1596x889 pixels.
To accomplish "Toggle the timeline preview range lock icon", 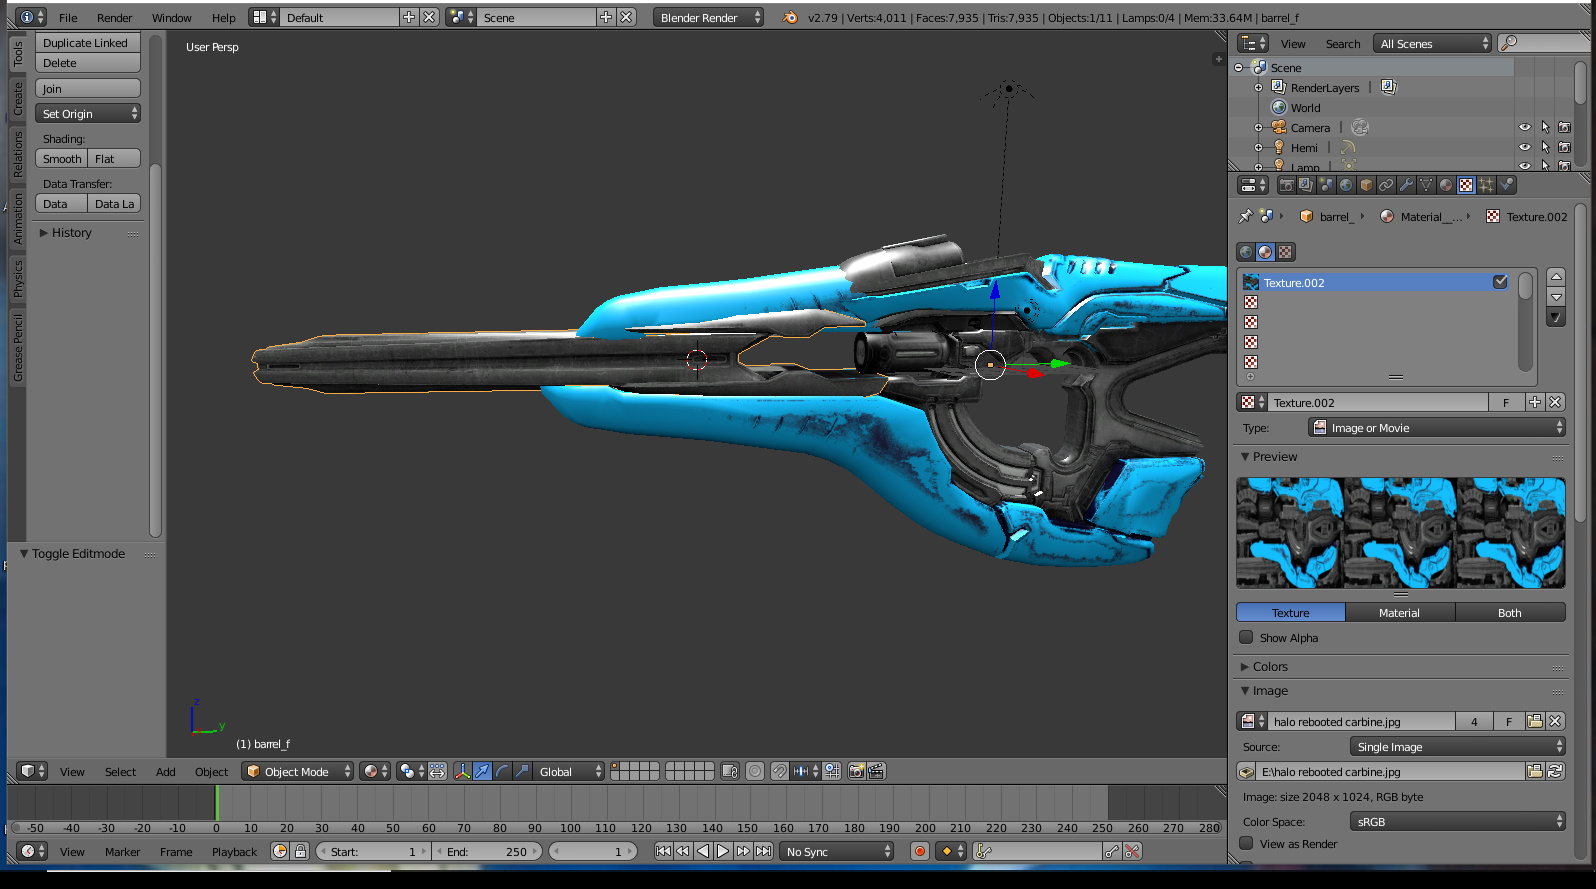I will 300,851.
